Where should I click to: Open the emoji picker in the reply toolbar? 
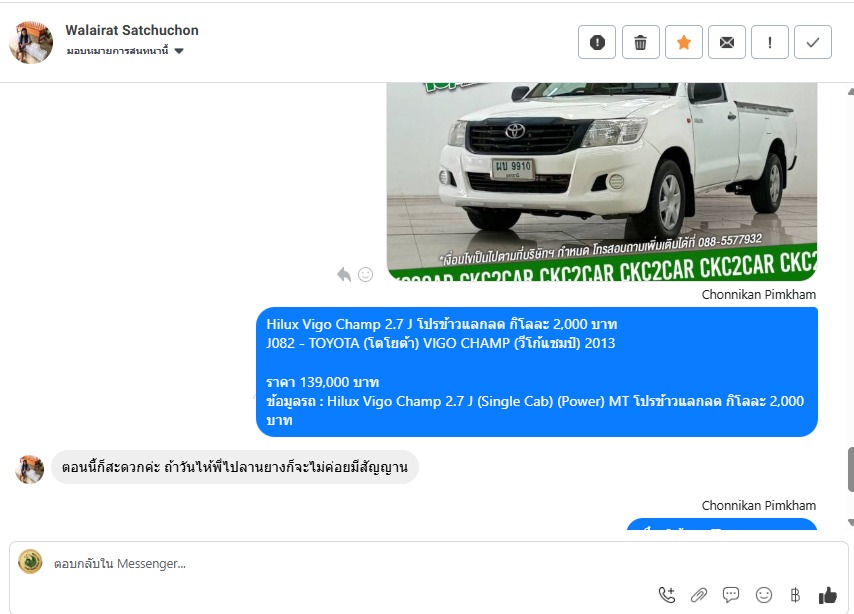(764, 595)
